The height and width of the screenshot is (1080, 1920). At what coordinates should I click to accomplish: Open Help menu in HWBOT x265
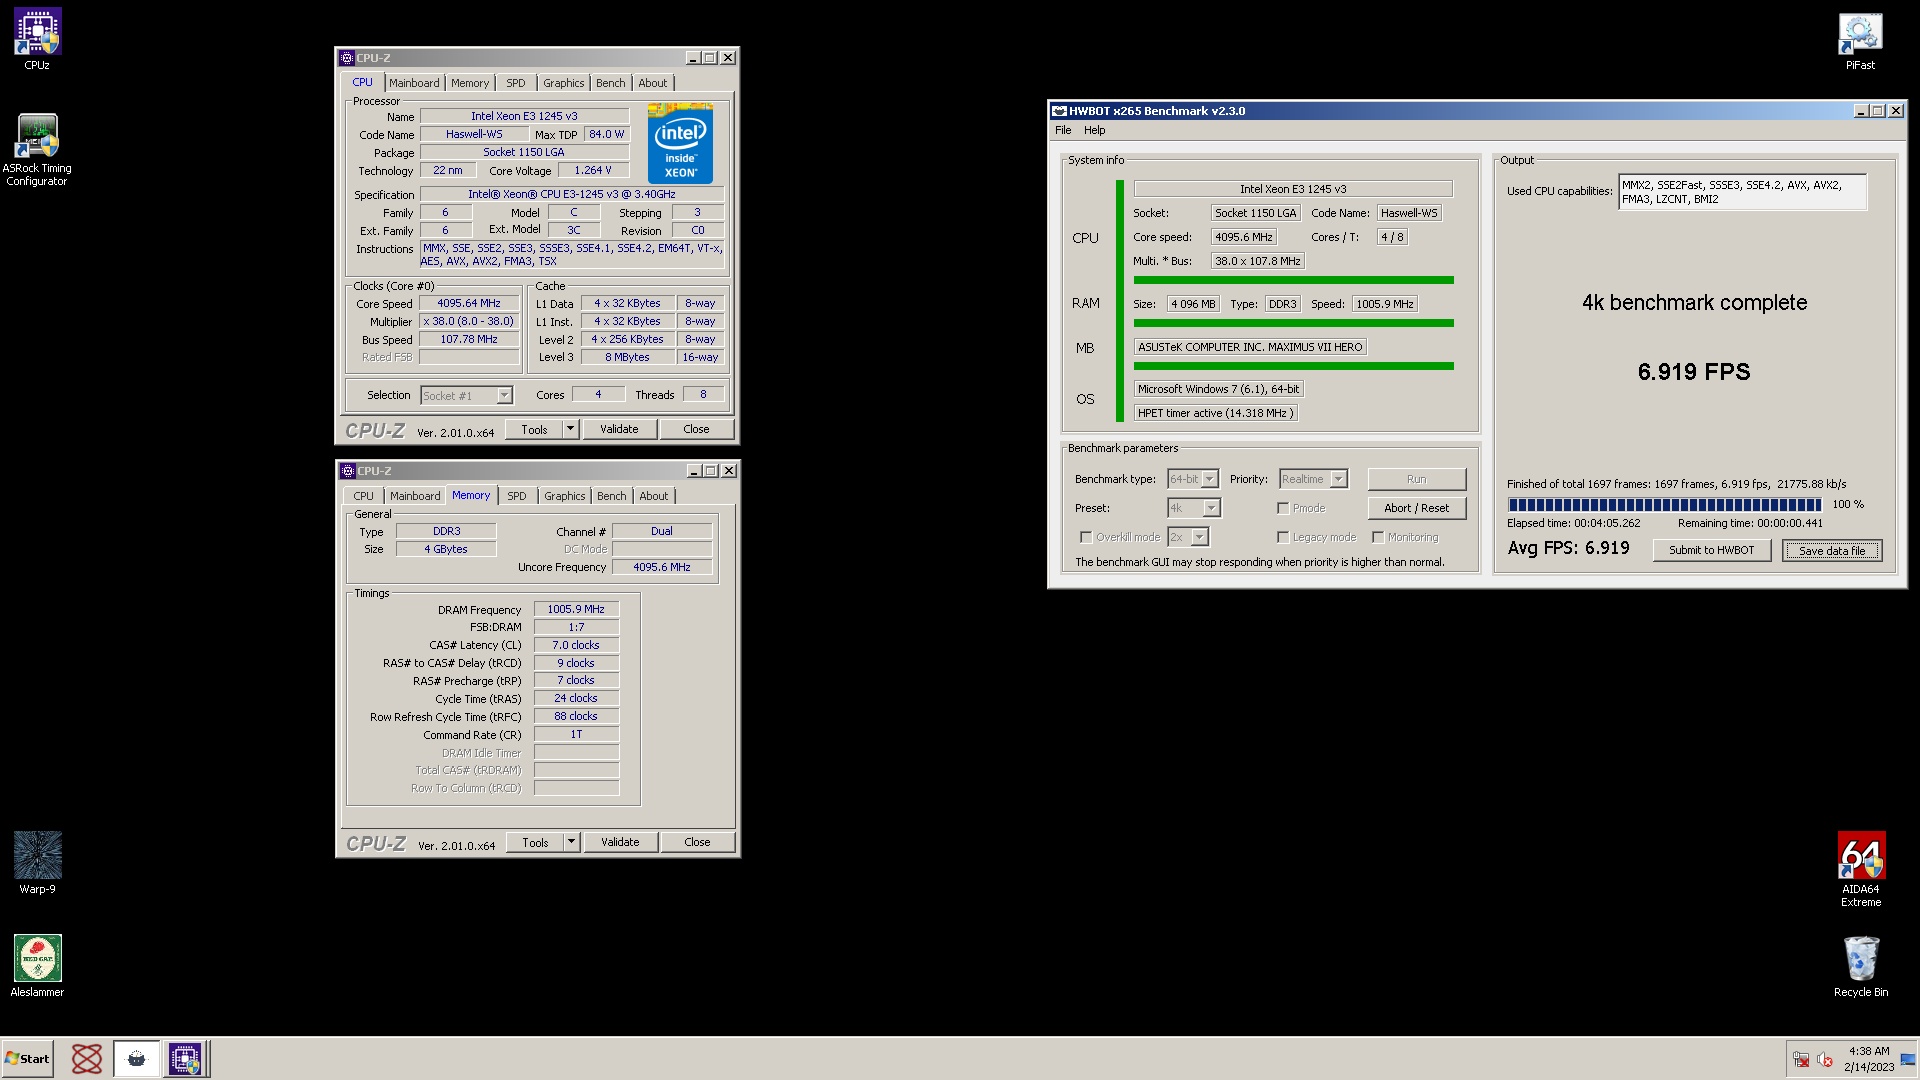click(1095, 130)
